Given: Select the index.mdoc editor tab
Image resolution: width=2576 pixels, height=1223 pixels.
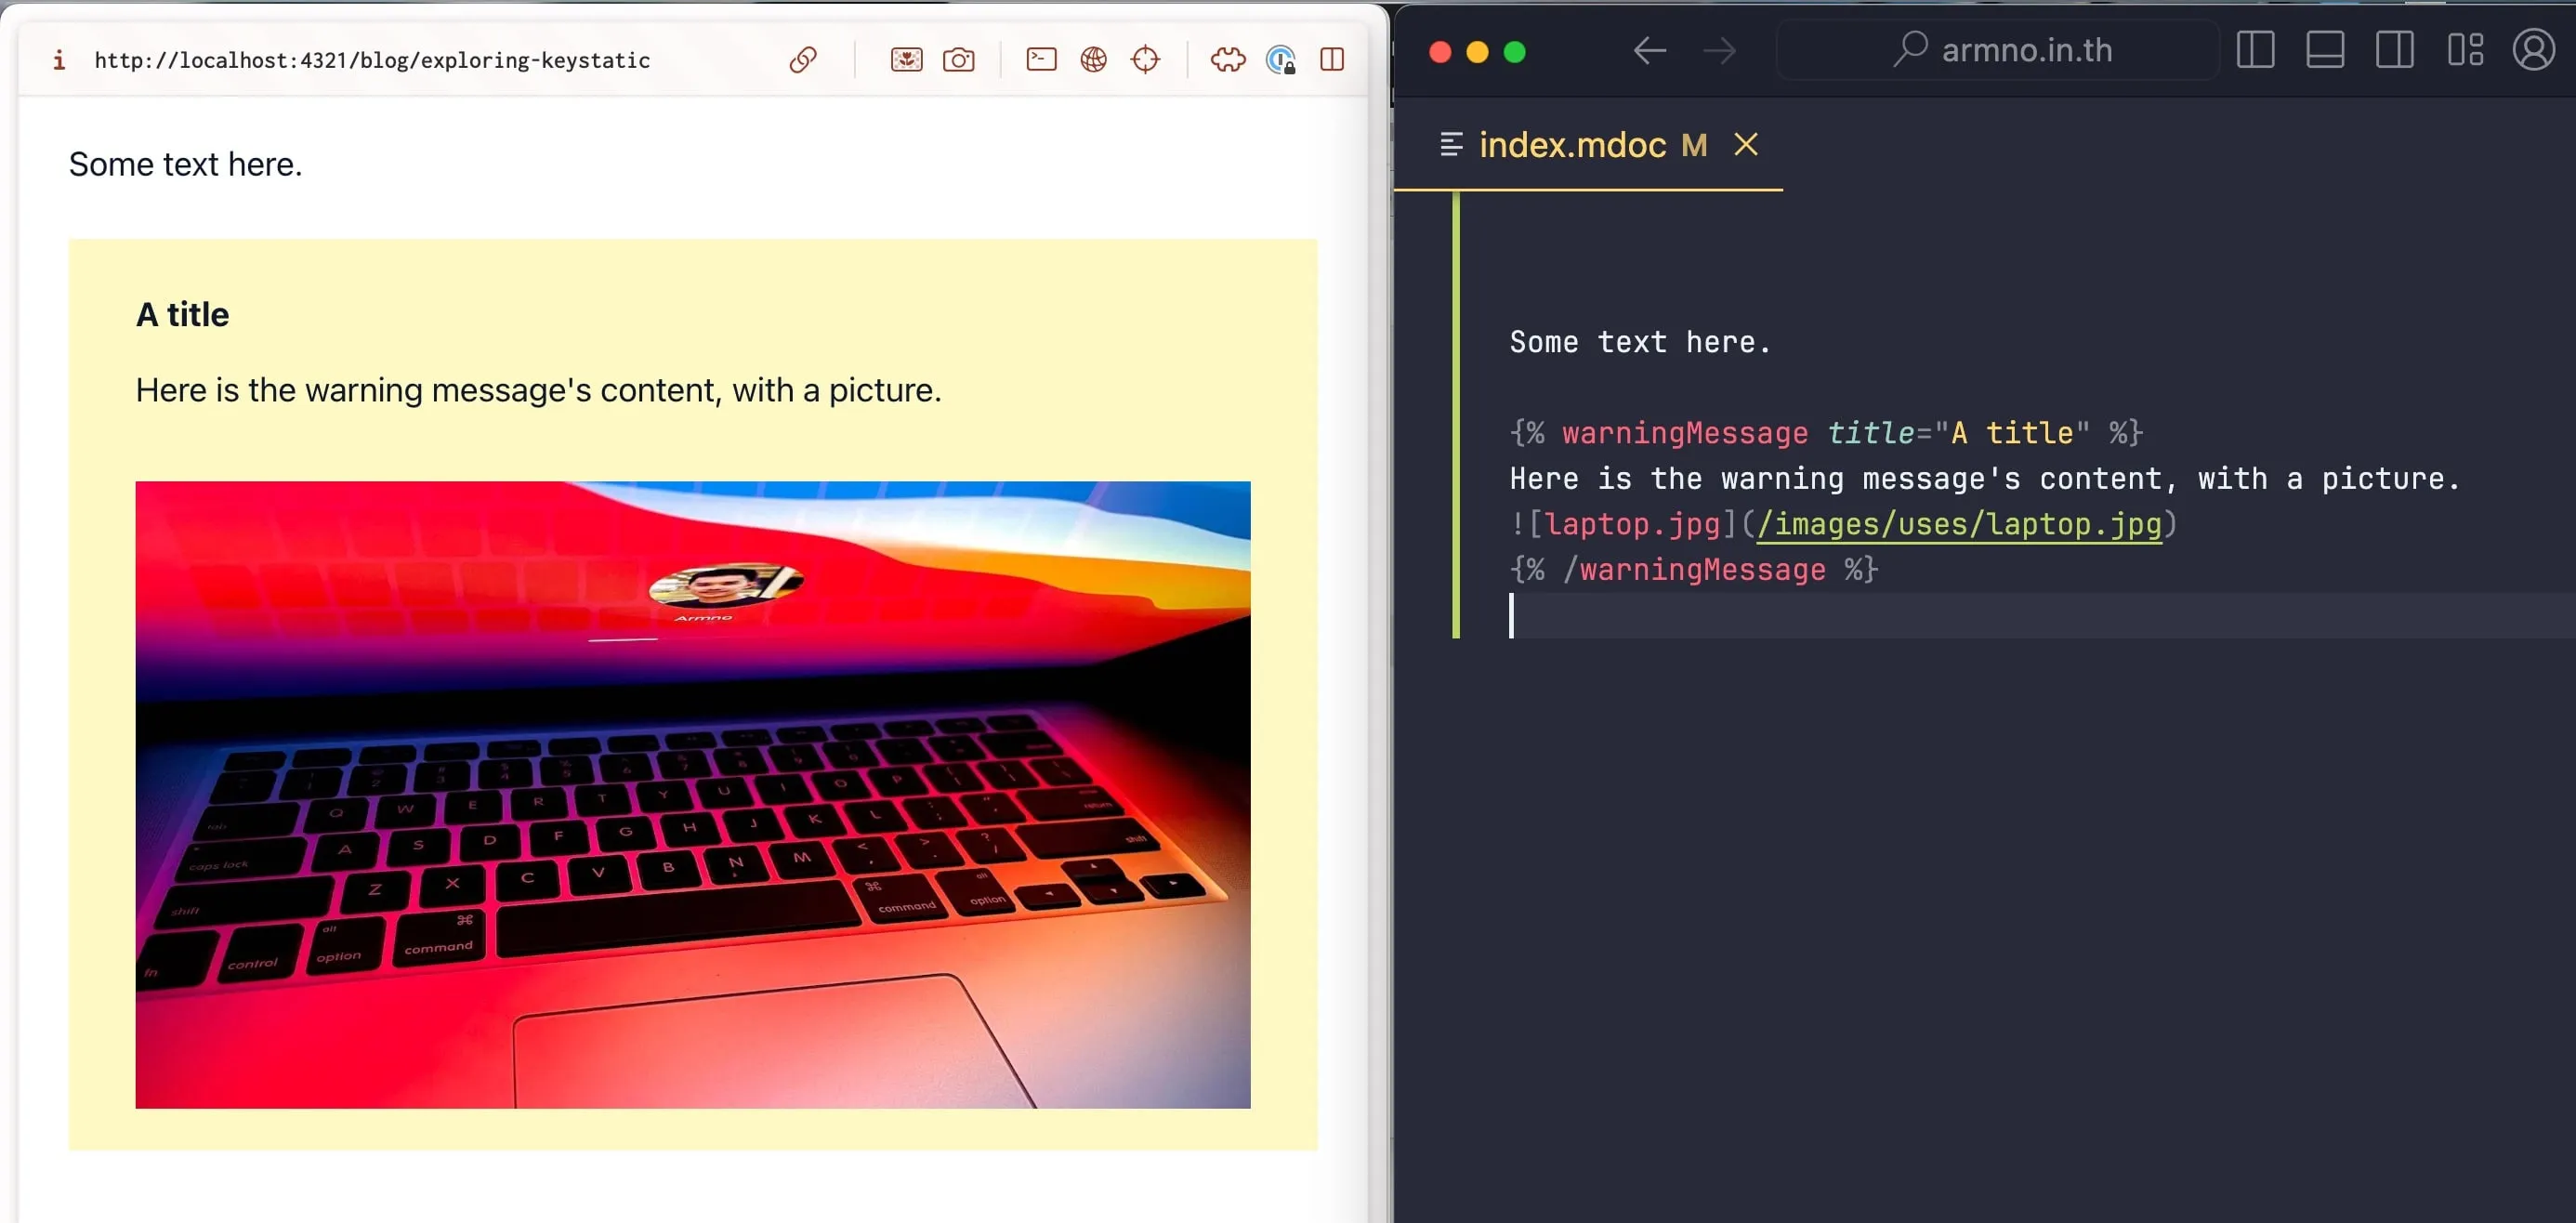Looking at the screenshot, I should coord(1572,146).
